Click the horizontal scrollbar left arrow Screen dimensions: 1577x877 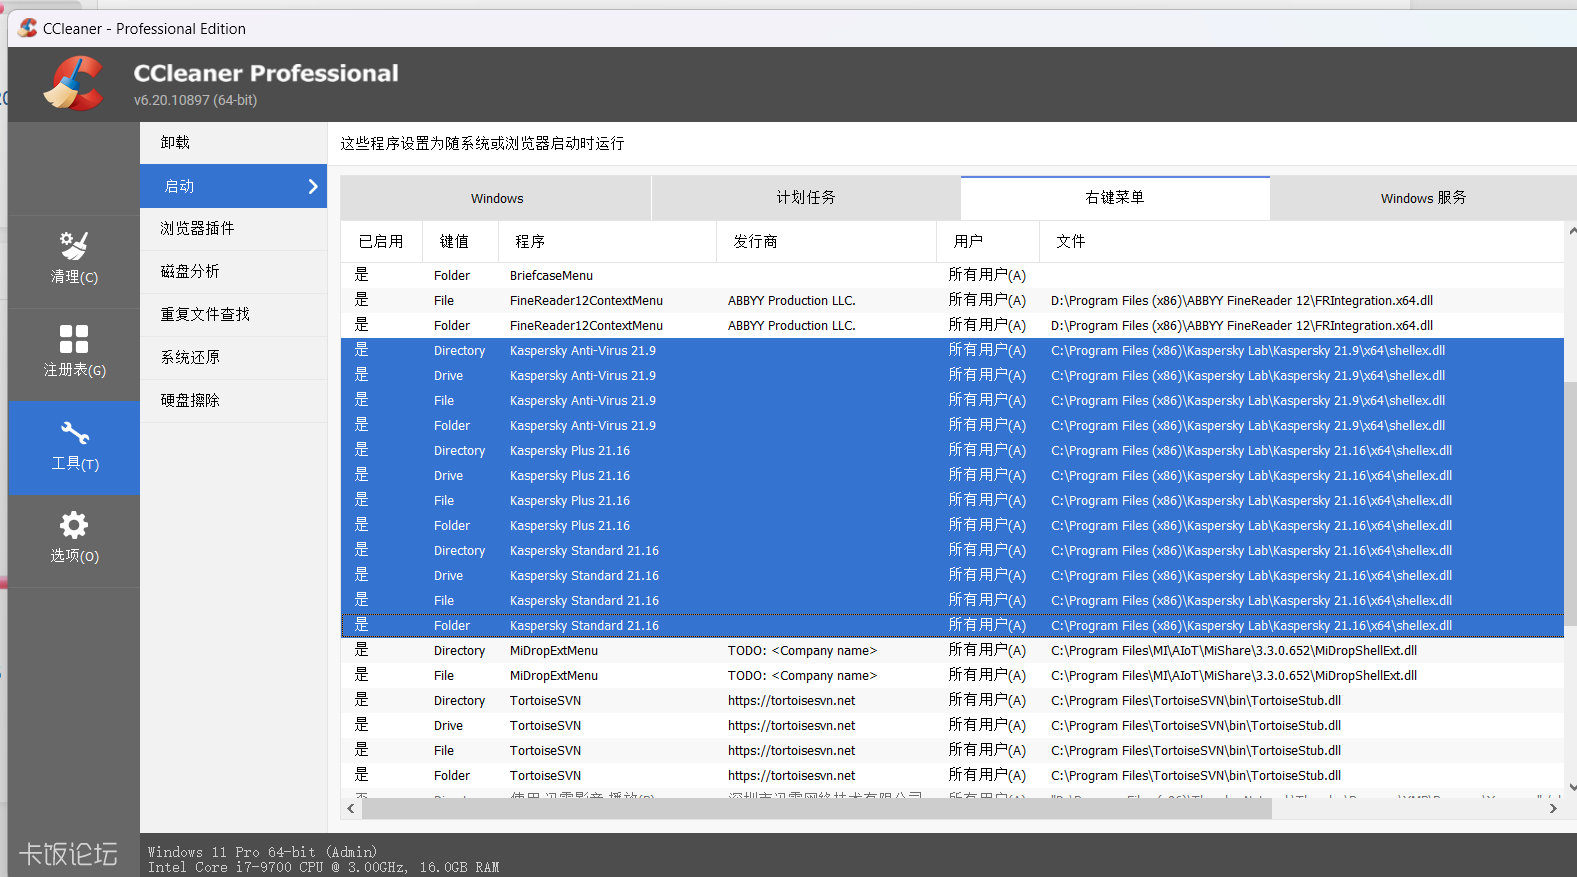(x=351, y=808)
